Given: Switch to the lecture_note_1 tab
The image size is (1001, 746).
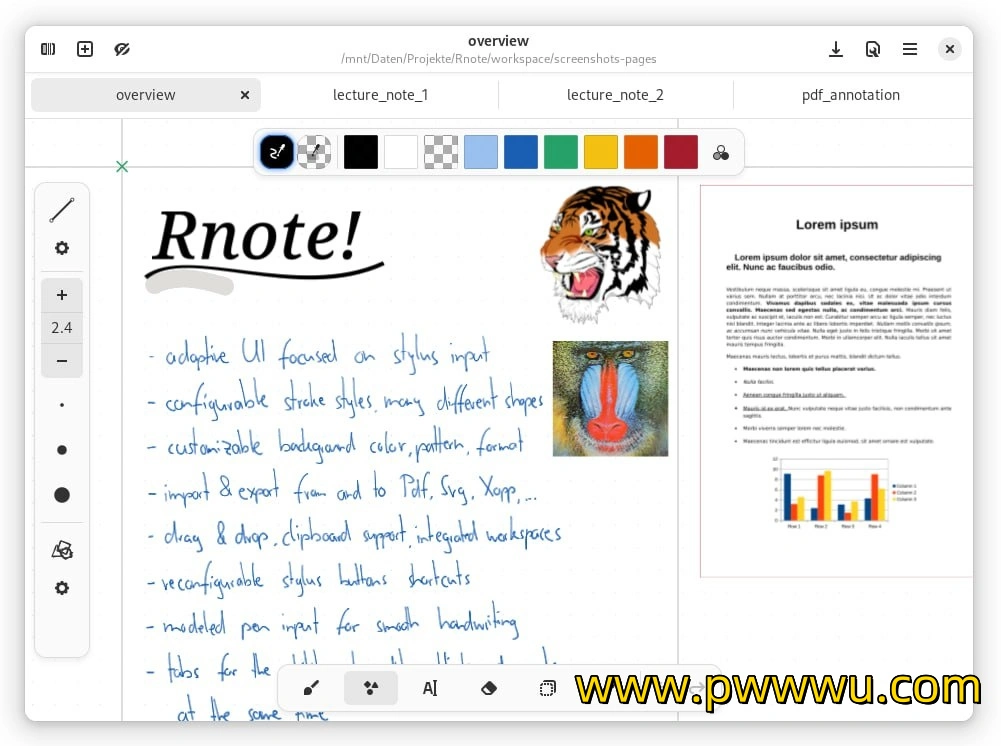Looking at the screenshot, I should click(380, 95).
